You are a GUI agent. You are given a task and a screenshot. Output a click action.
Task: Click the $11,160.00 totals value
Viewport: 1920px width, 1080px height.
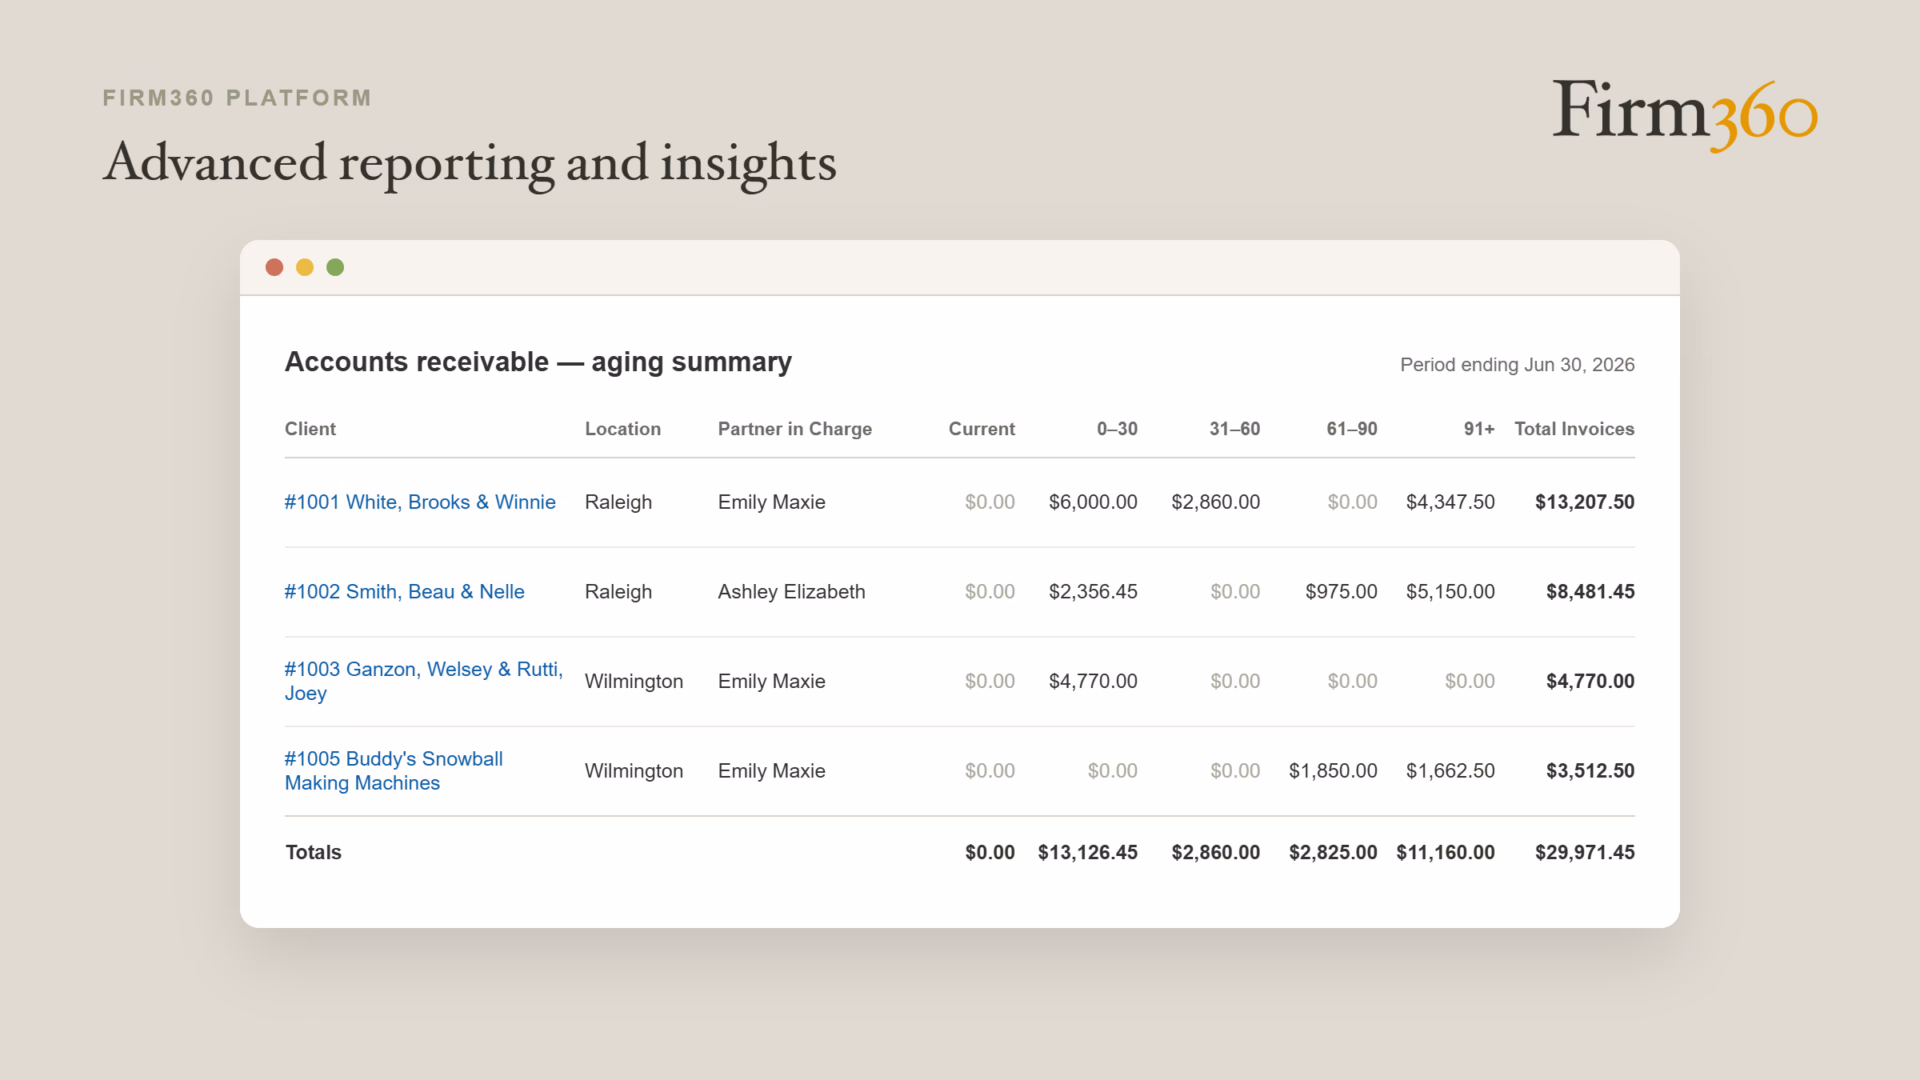point(1446,852)
